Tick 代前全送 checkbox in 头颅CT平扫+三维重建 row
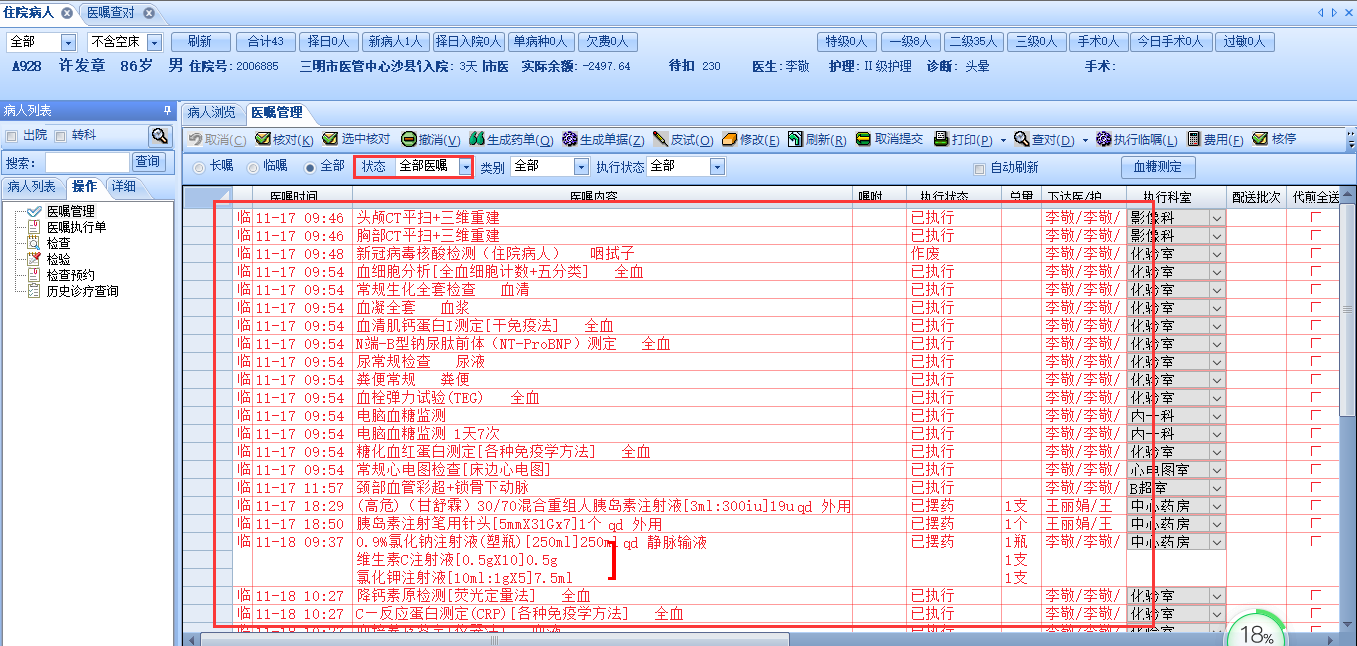Viewport: 1357px width, 646px height. 1315,217
